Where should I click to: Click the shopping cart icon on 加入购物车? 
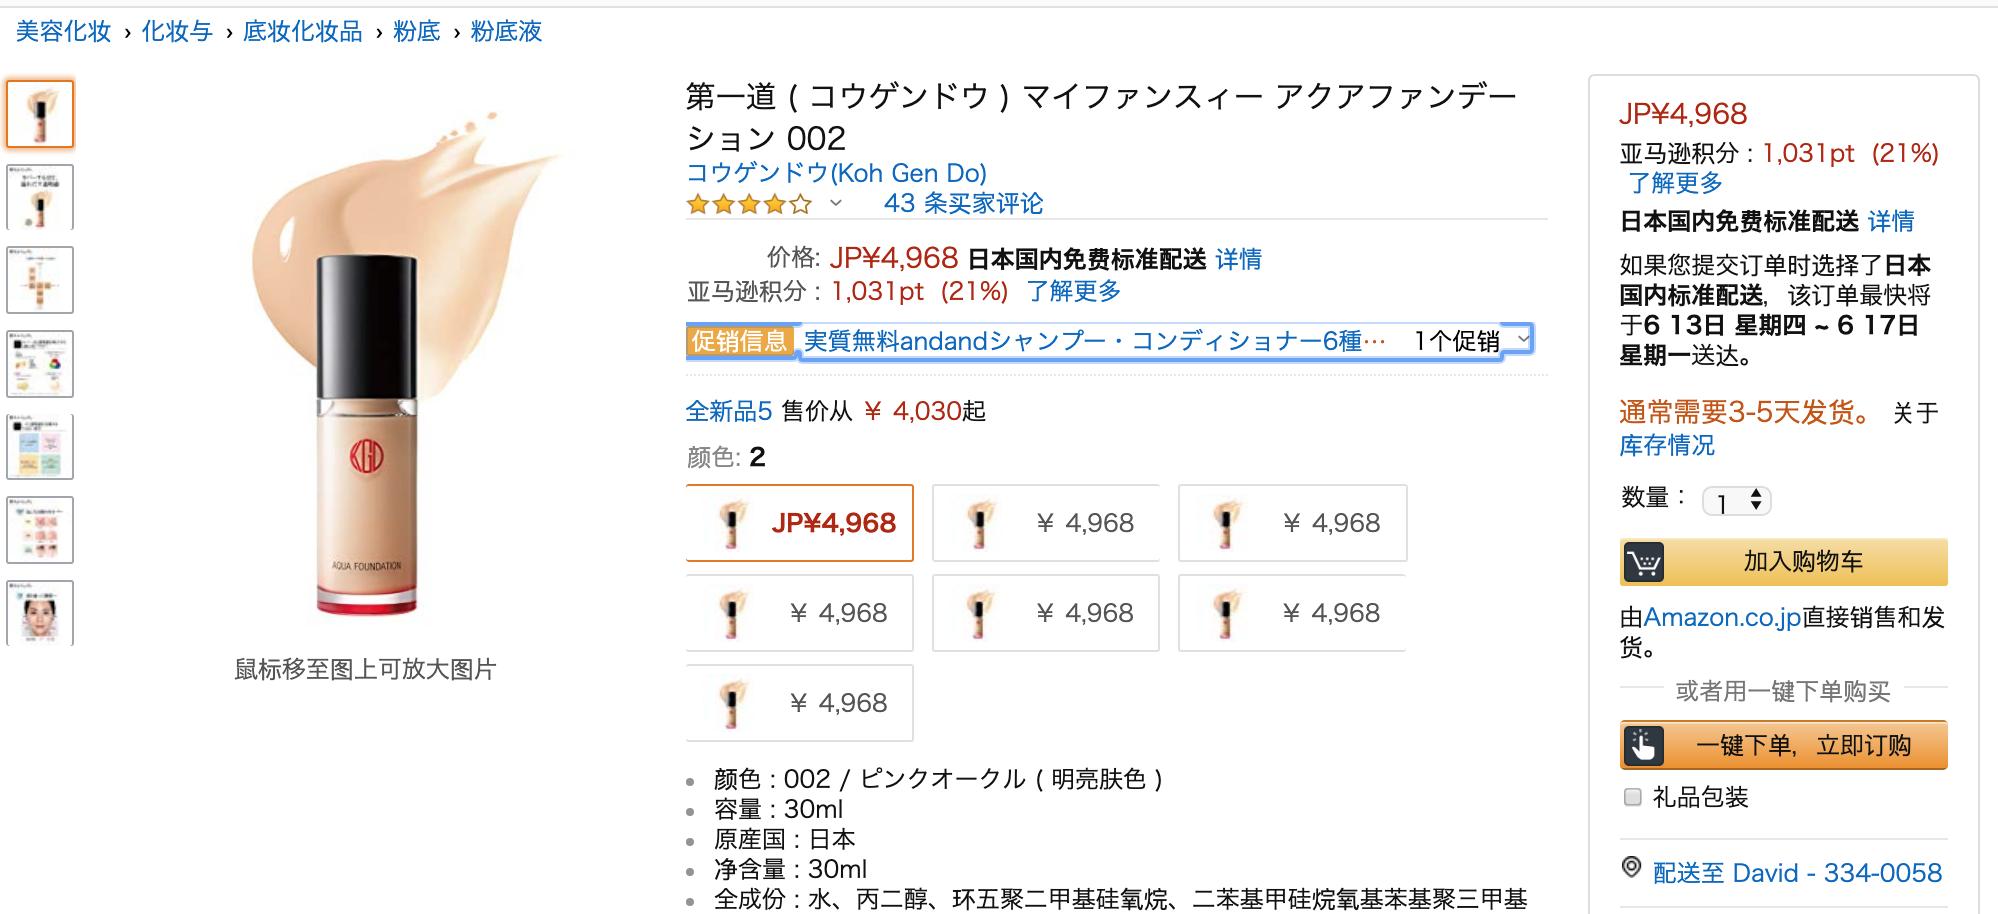pyautogui.click(x=1644, y=562)
